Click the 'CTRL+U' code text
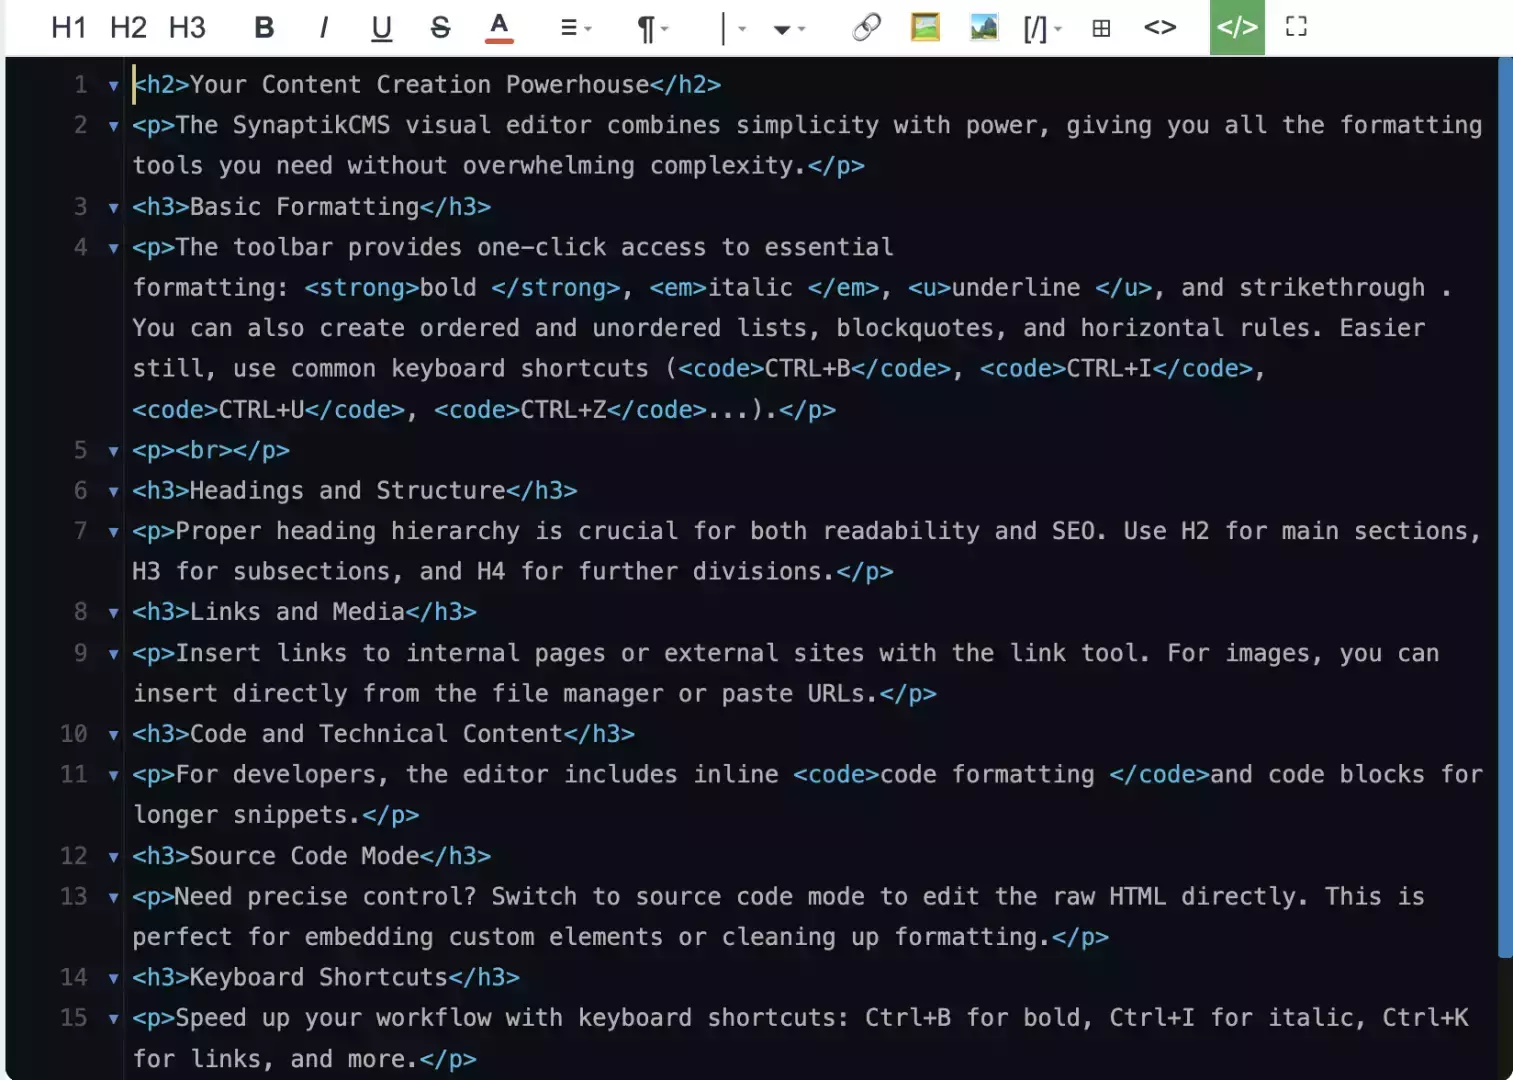The image size is (1513, 1080). coord(262,409)
